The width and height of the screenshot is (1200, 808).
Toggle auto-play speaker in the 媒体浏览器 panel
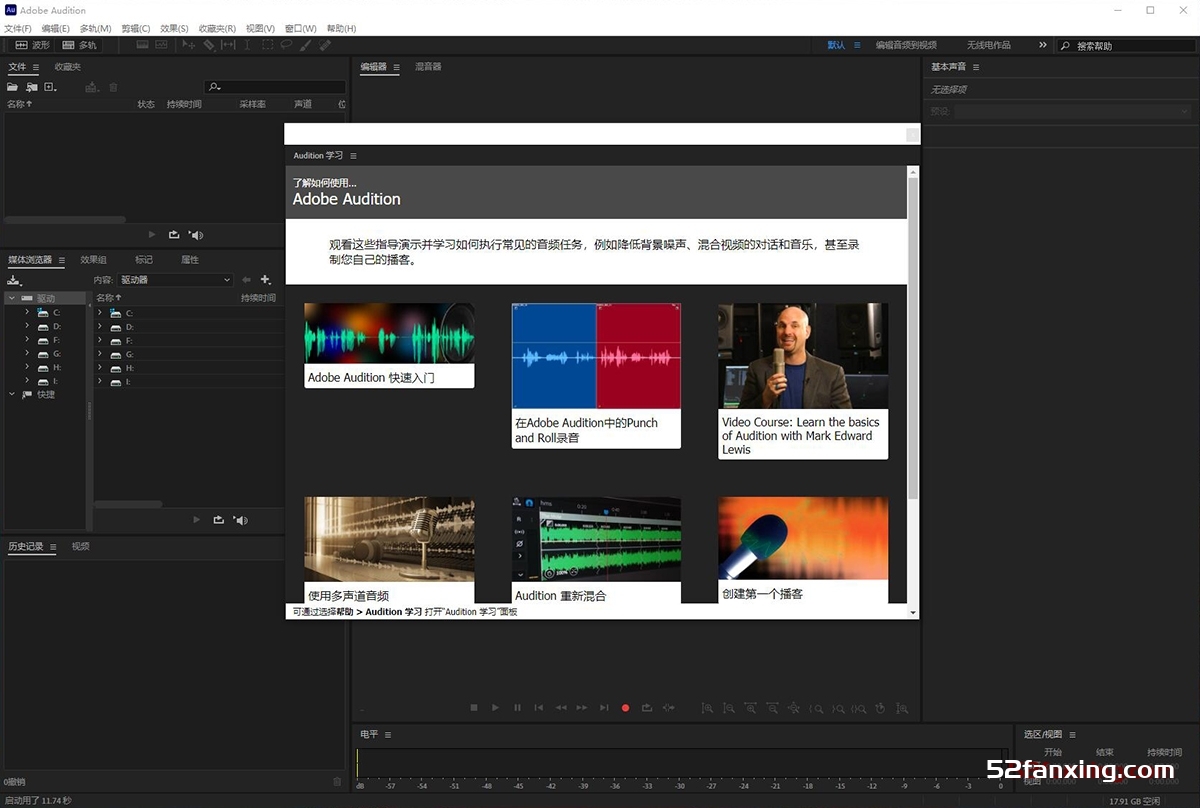(240, 520)
